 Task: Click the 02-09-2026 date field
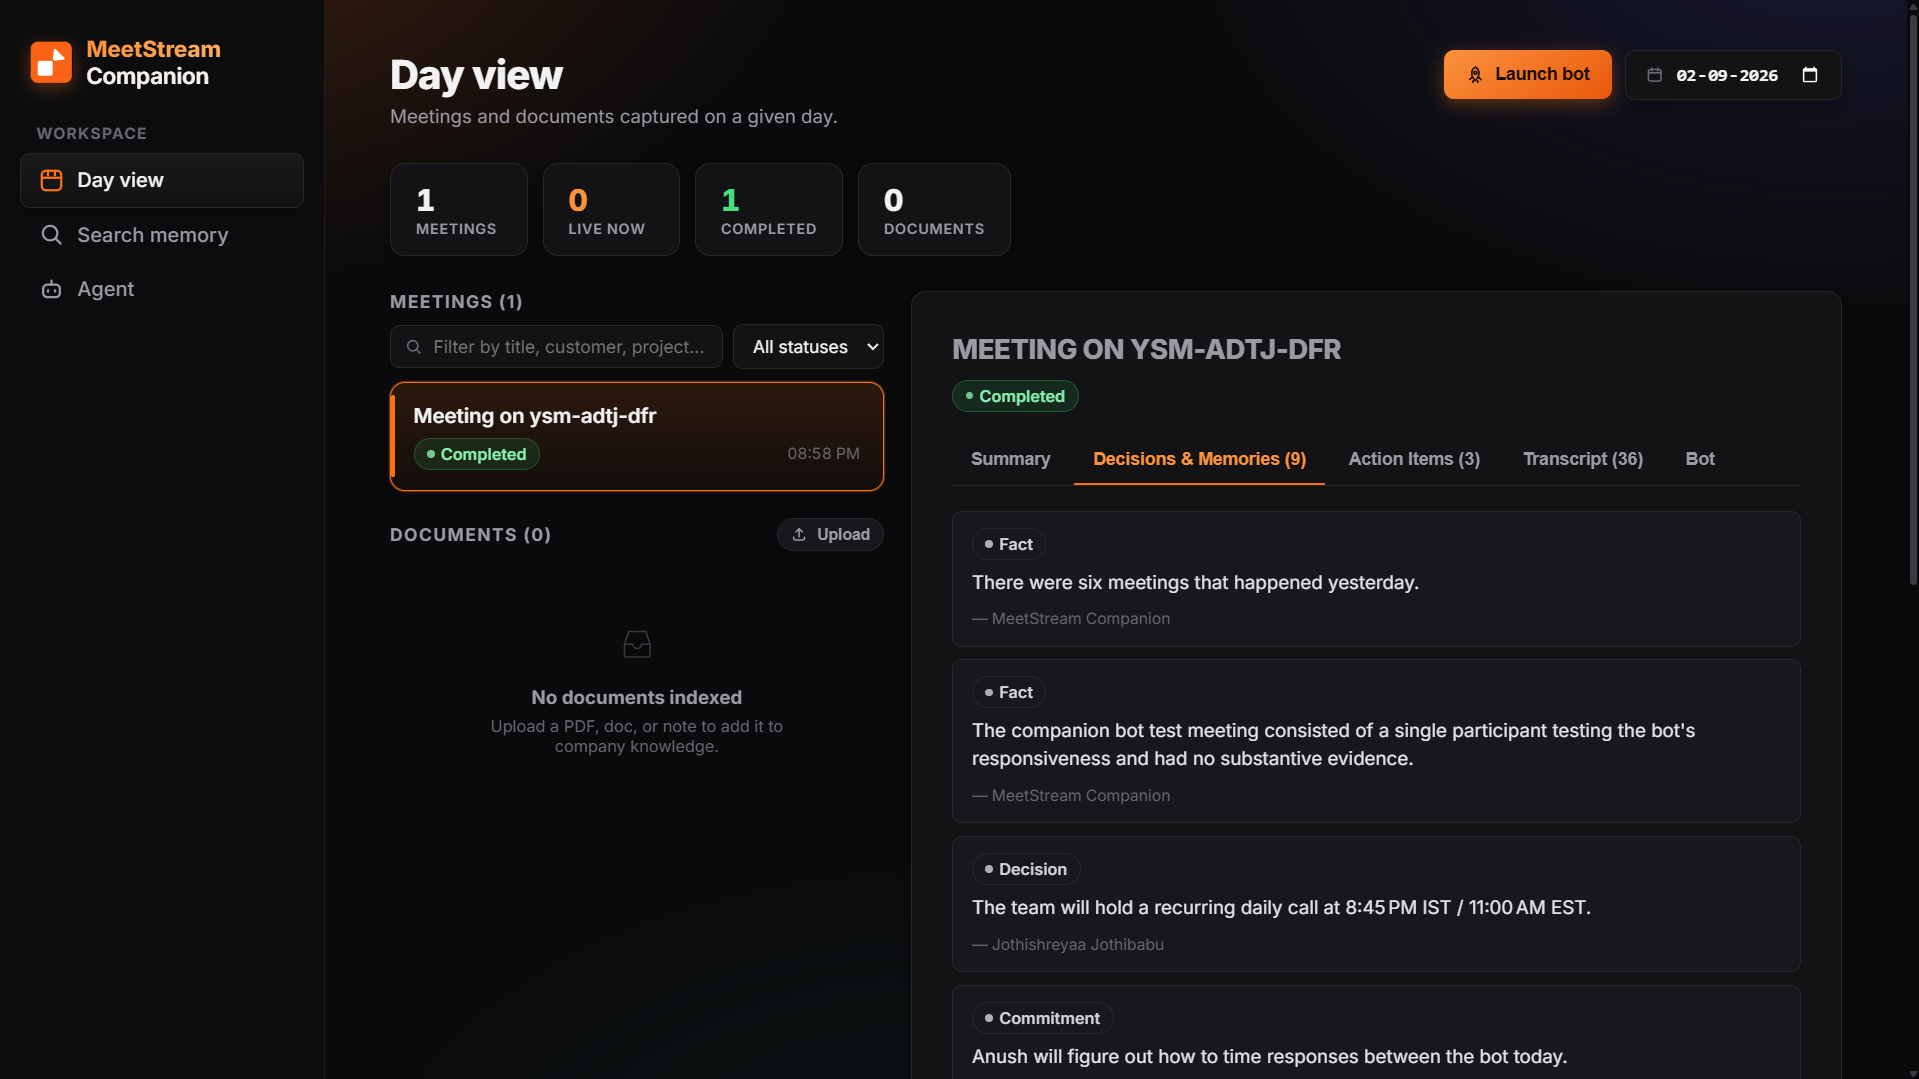pyautogui.click(x=1733, y=75)
